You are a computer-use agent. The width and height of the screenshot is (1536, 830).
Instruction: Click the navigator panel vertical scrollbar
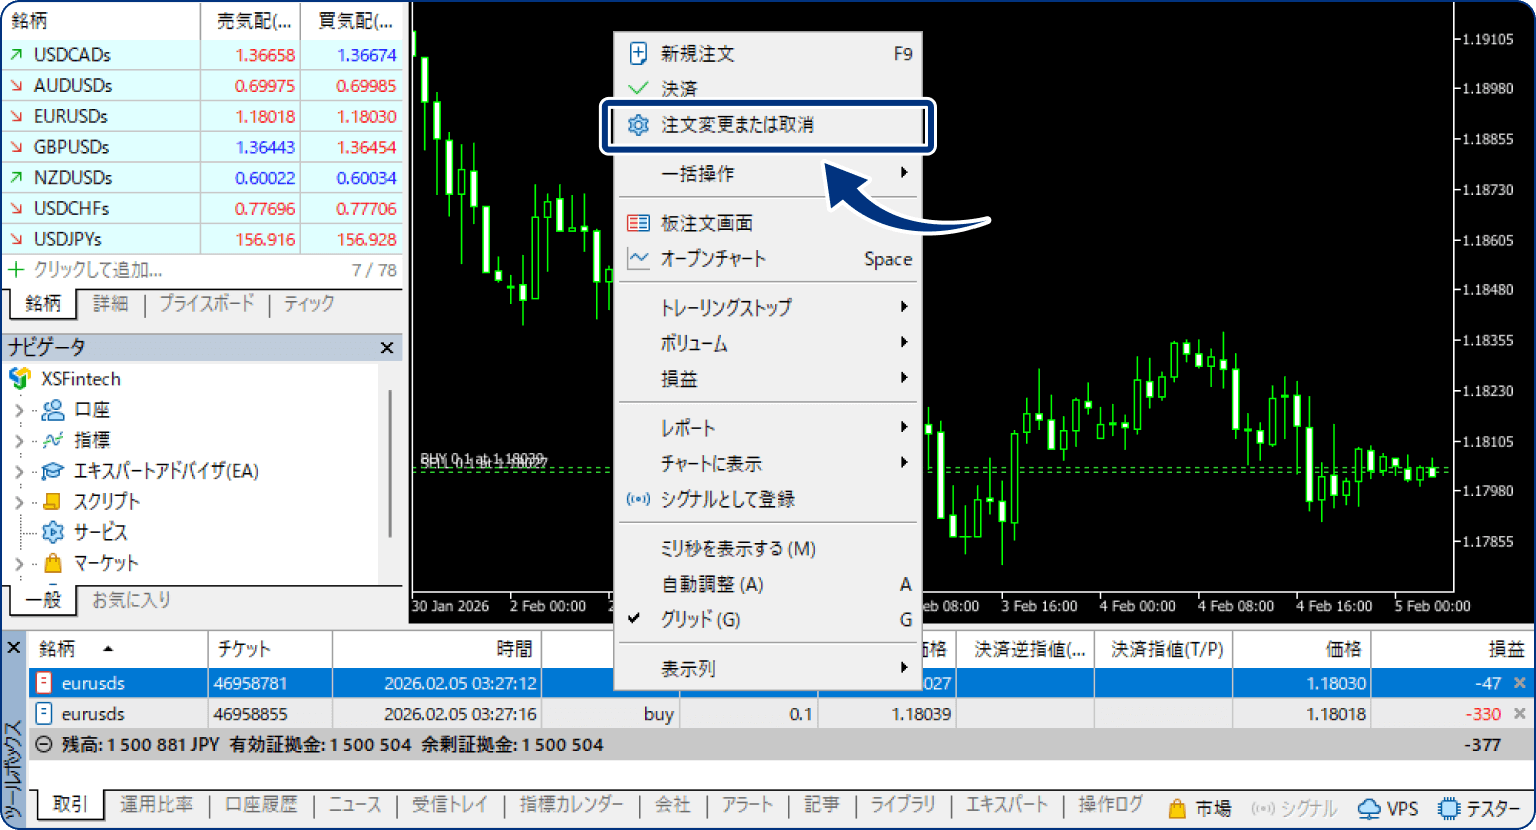(389, 464)
